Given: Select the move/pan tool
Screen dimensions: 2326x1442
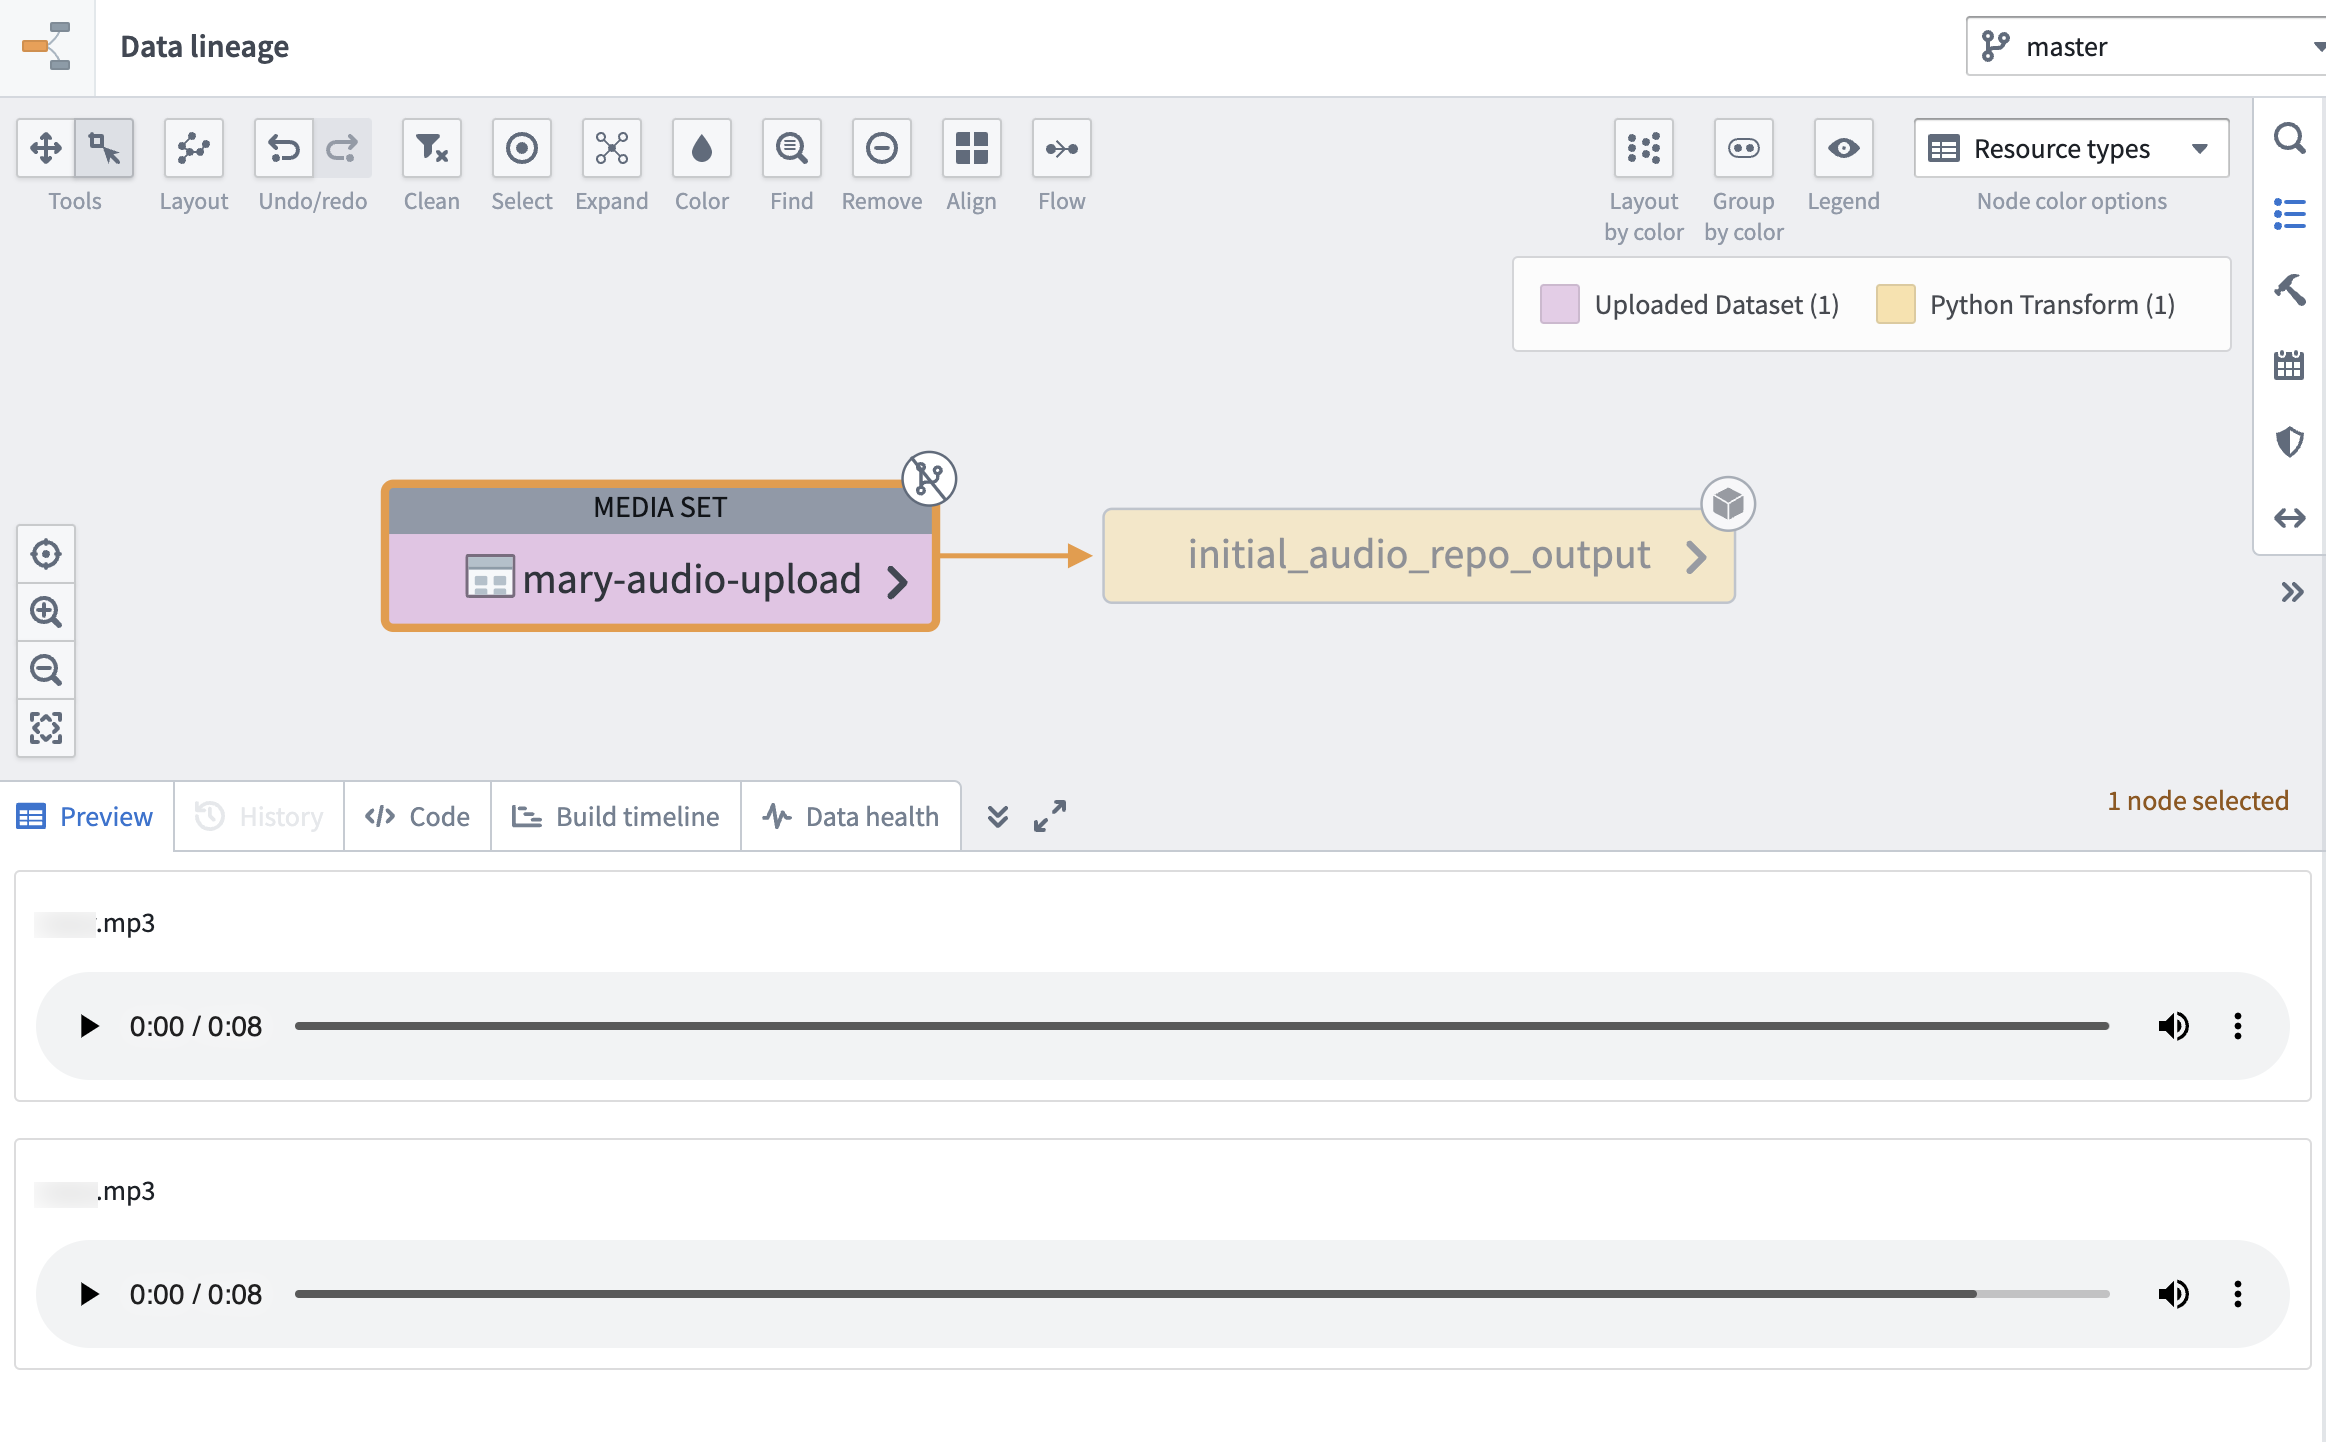Looking at the screenshot, I should [46, 149].
